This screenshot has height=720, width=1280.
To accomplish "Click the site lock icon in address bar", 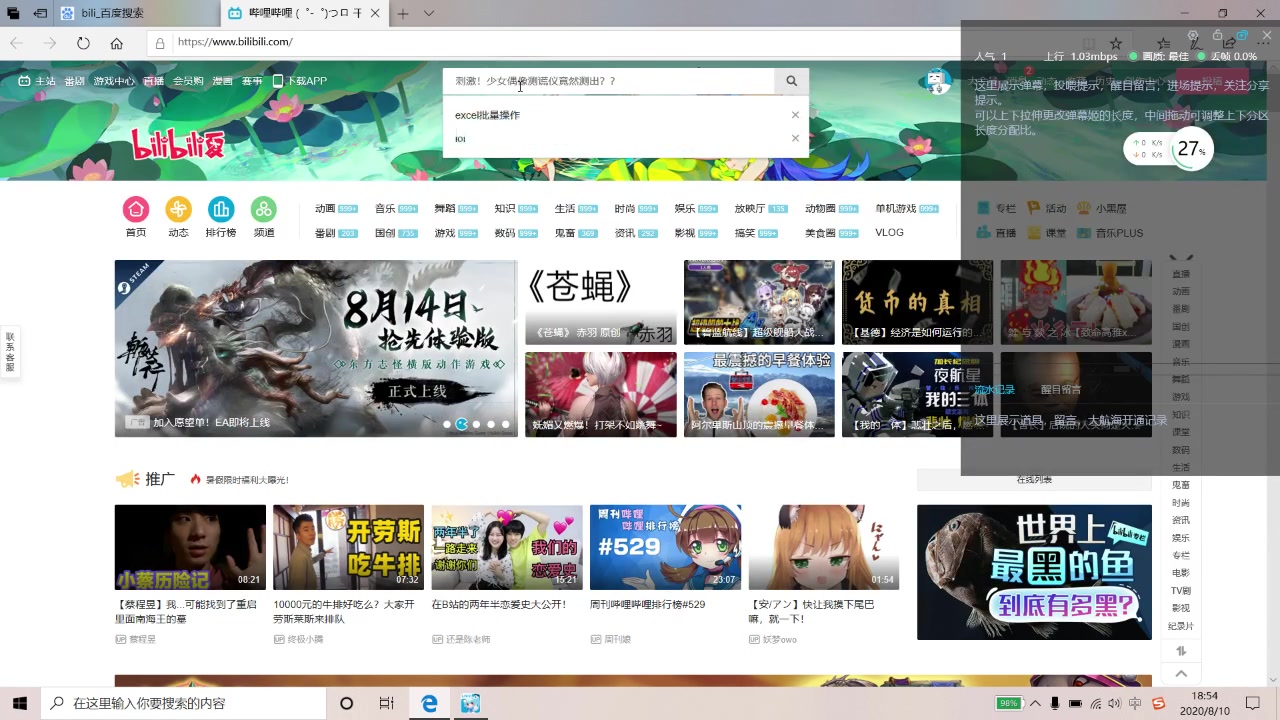I will point(159,43).
